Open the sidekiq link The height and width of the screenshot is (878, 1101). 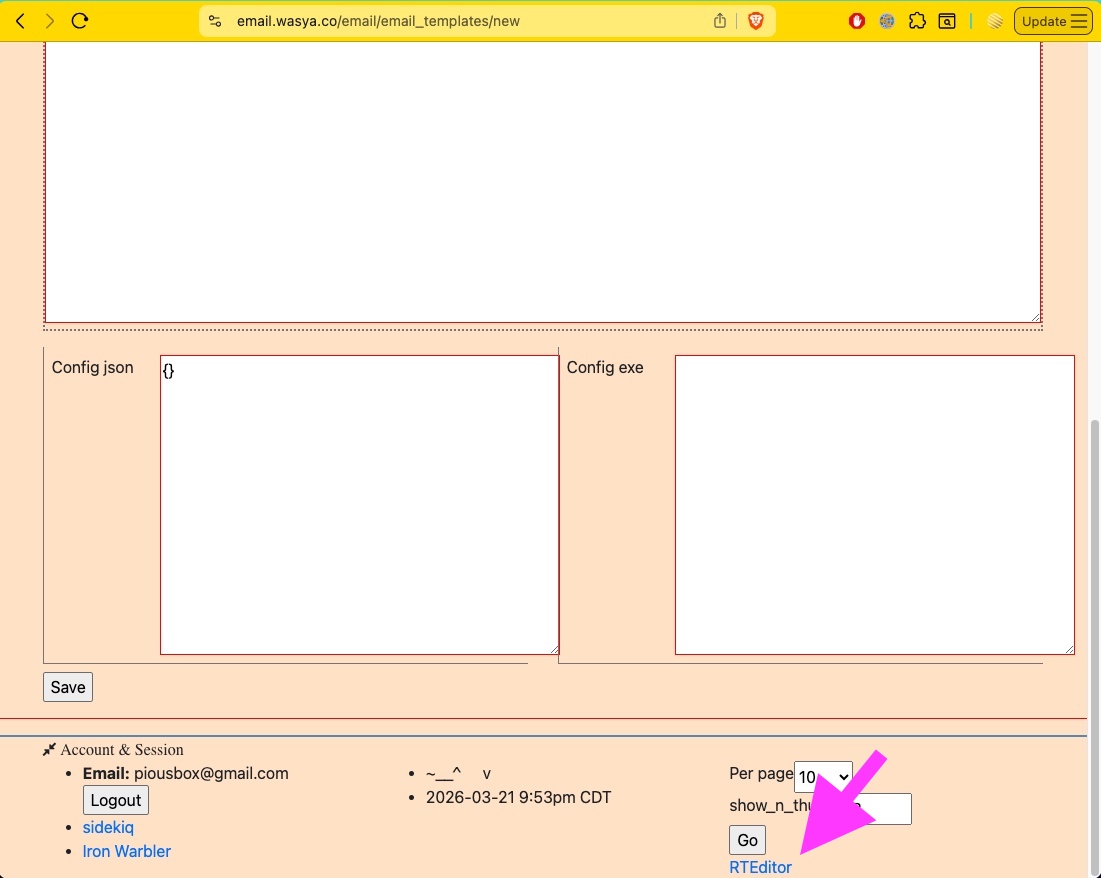(x=108, y=827)
